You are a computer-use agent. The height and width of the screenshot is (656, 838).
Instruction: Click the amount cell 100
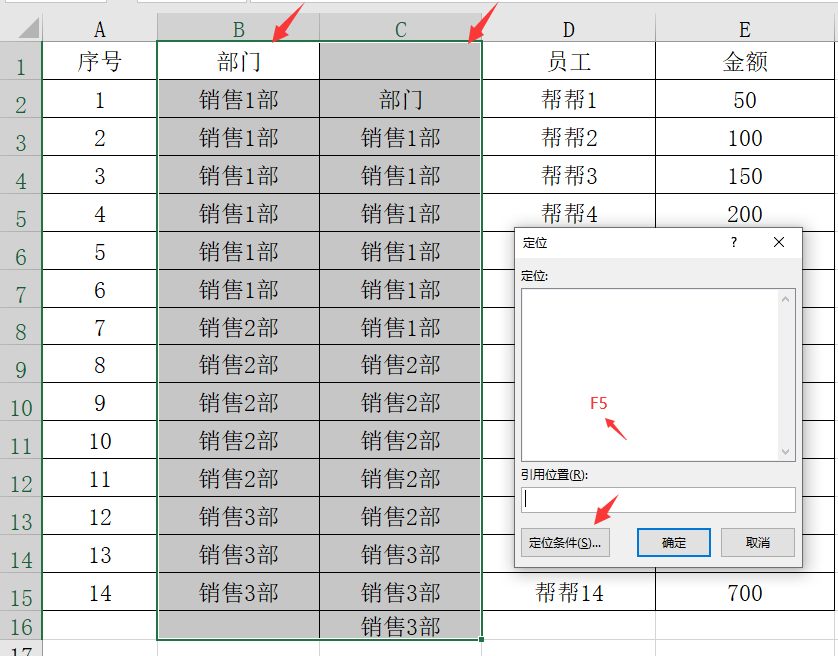[744, 137]
